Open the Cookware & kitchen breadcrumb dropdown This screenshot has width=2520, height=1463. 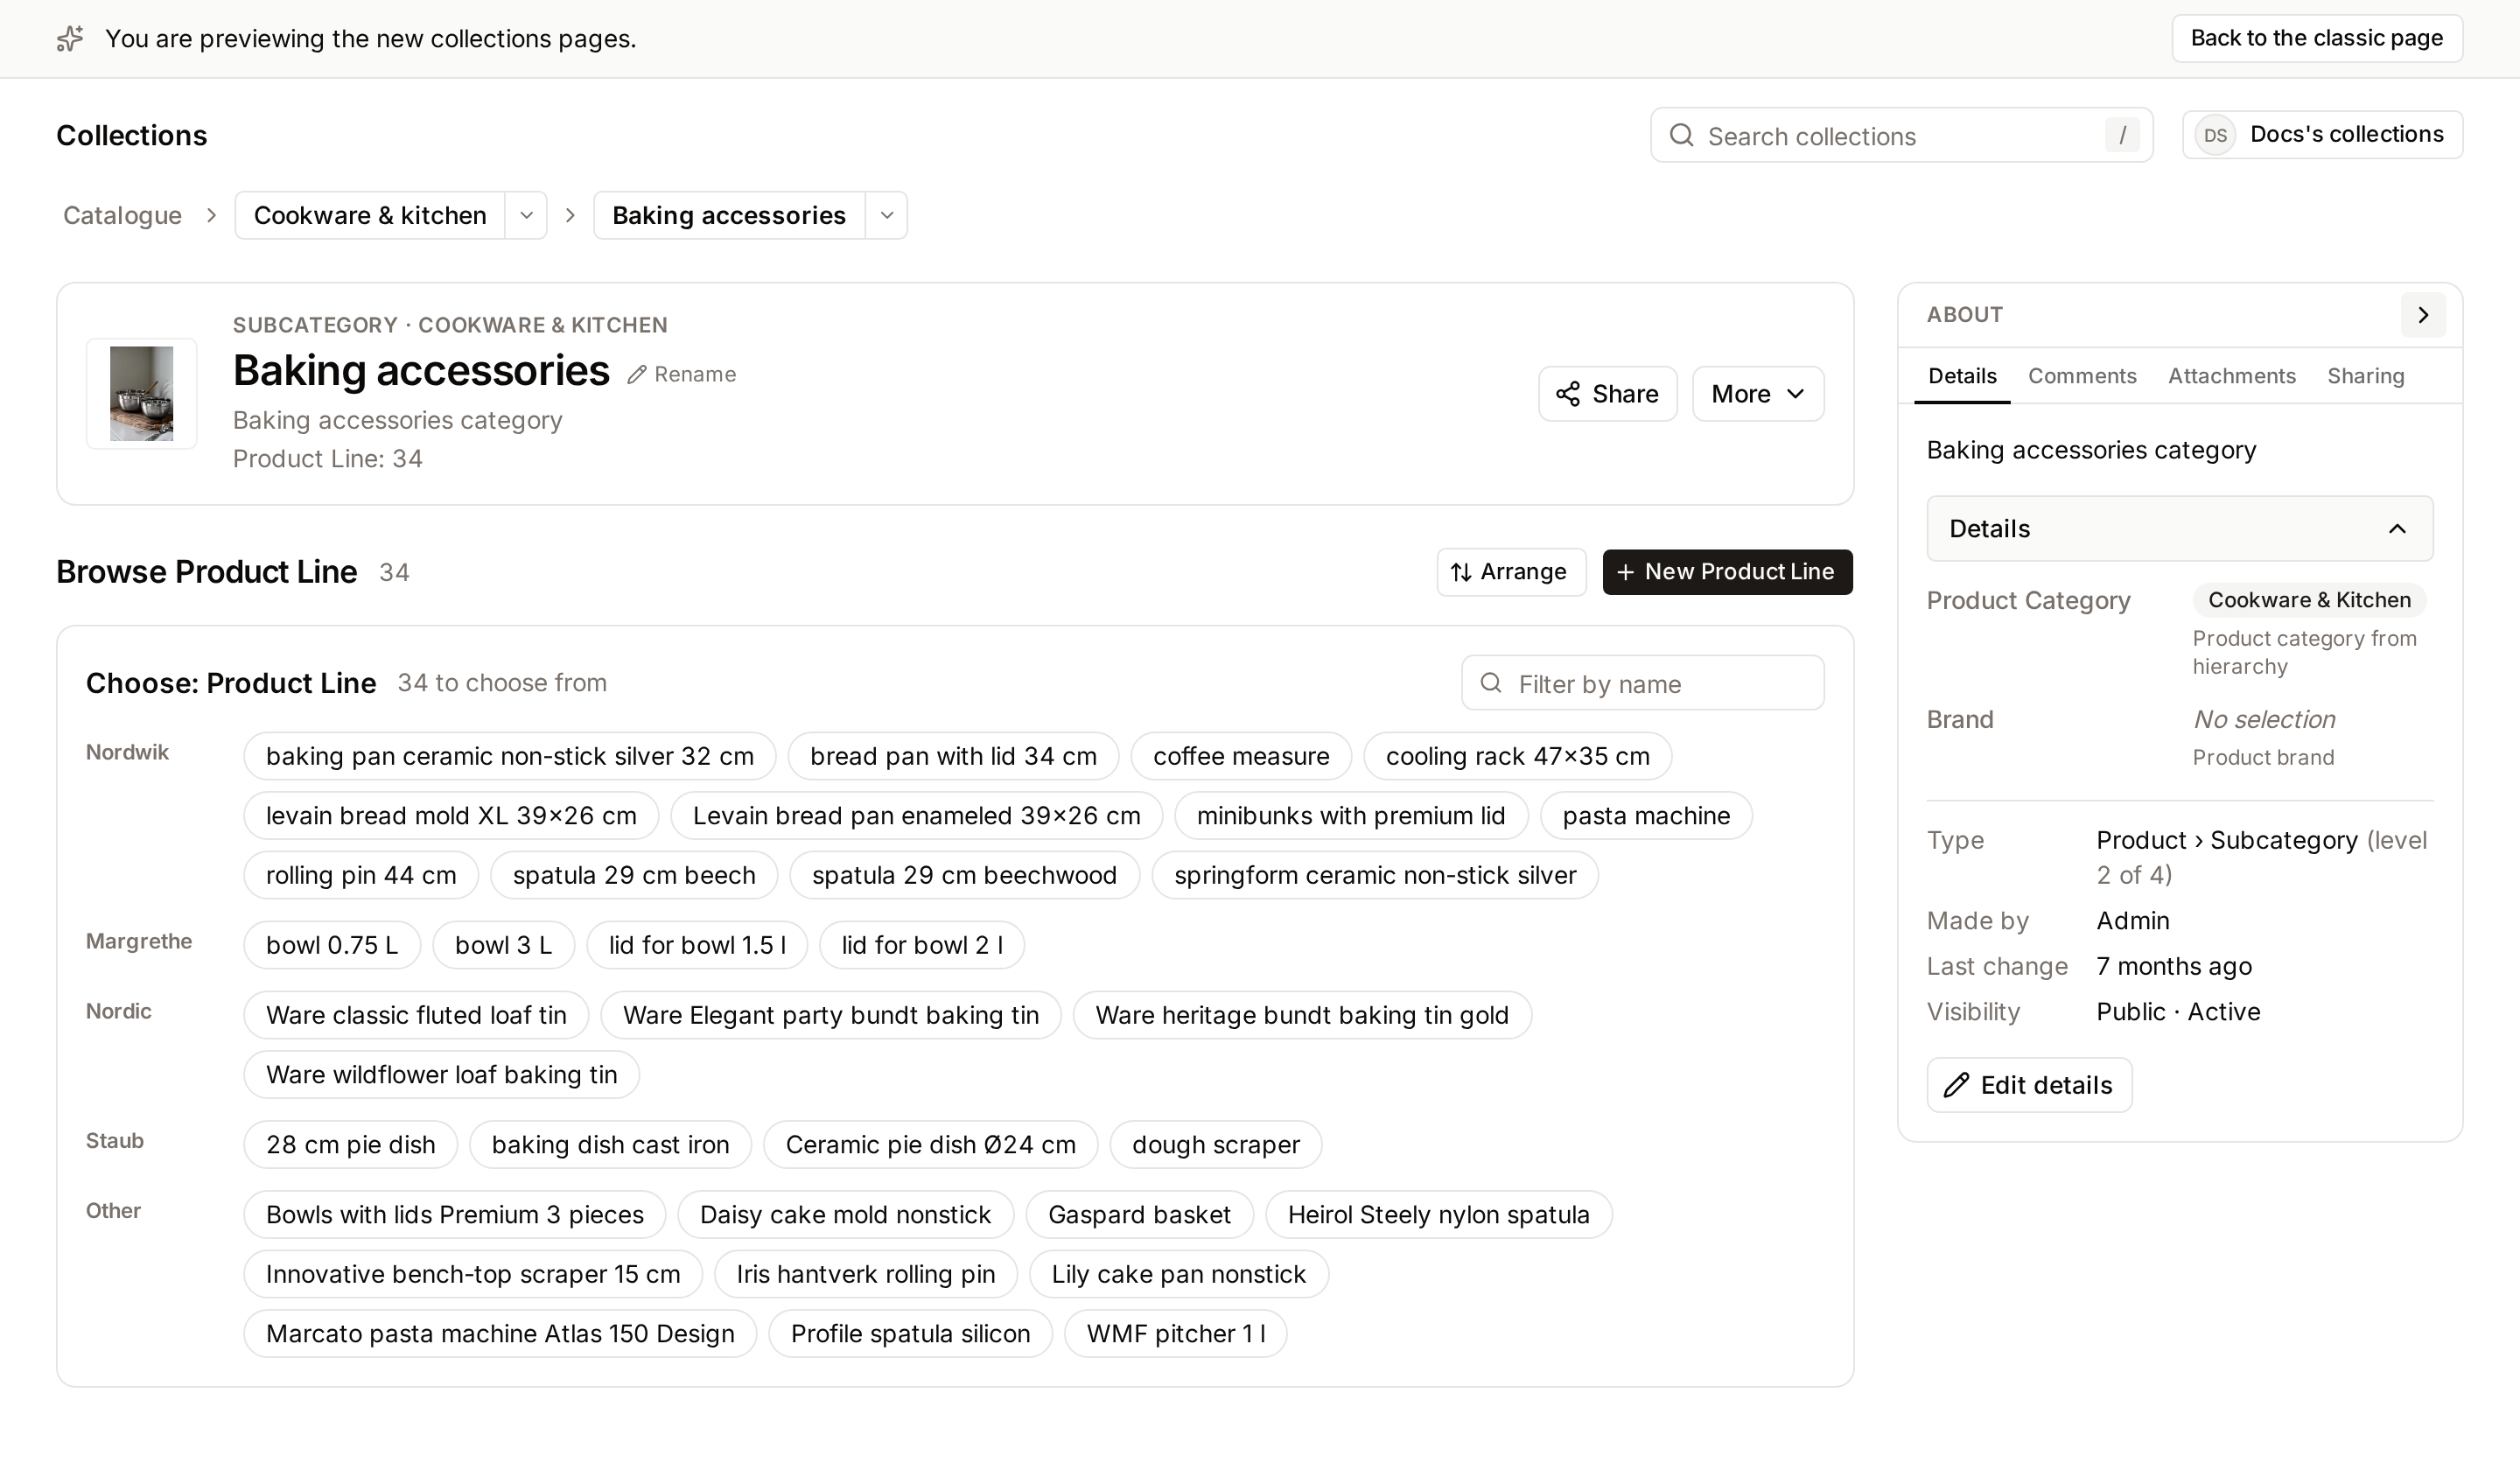[x=526, y=216]
